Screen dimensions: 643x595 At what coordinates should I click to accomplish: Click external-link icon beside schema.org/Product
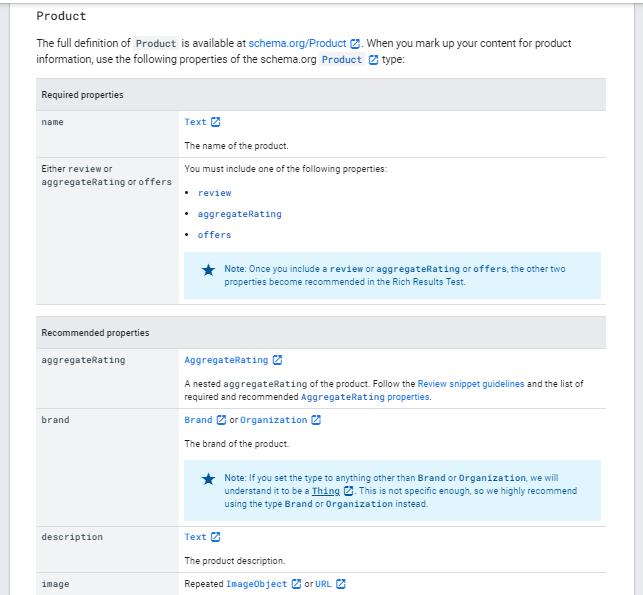point(355,44)
